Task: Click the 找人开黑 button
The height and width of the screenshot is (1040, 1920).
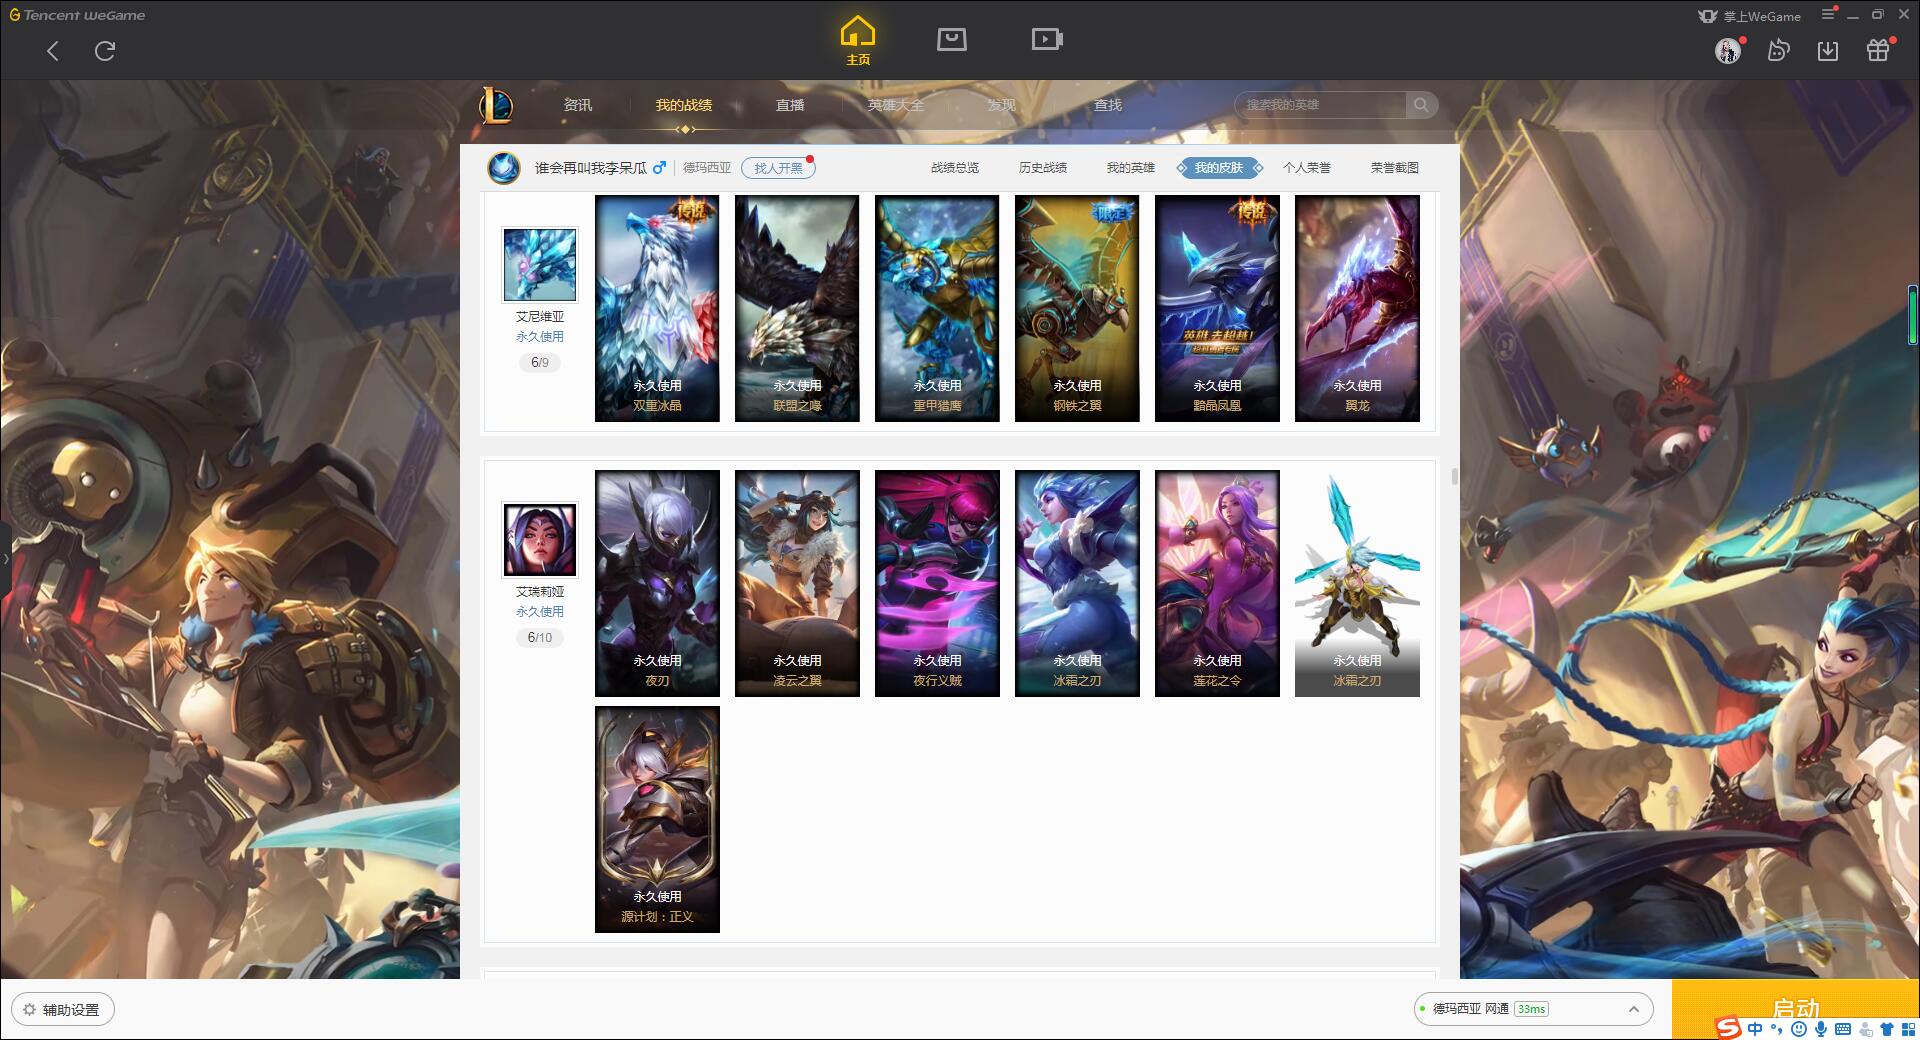Action: 778,168
